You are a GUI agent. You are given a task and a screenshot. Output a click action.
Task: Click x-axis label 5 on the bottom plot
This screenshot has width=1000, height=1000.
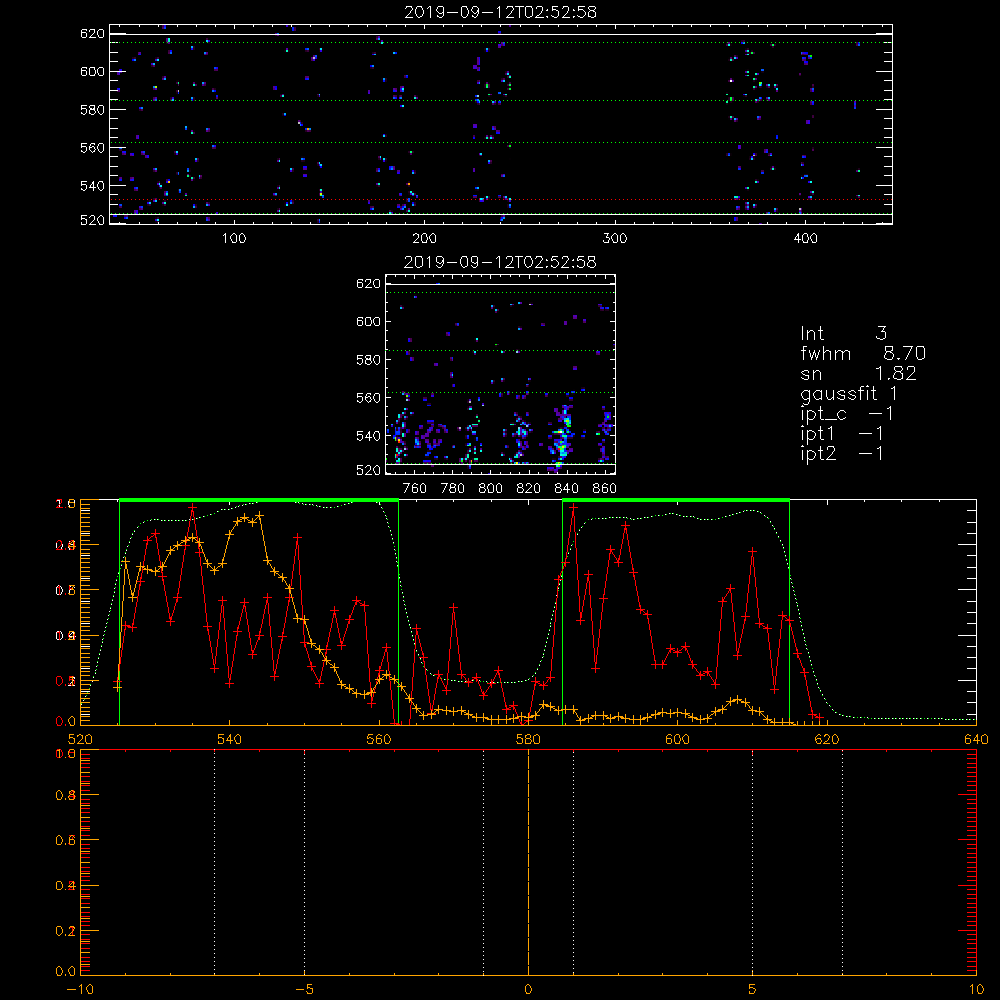pos(753,990)
